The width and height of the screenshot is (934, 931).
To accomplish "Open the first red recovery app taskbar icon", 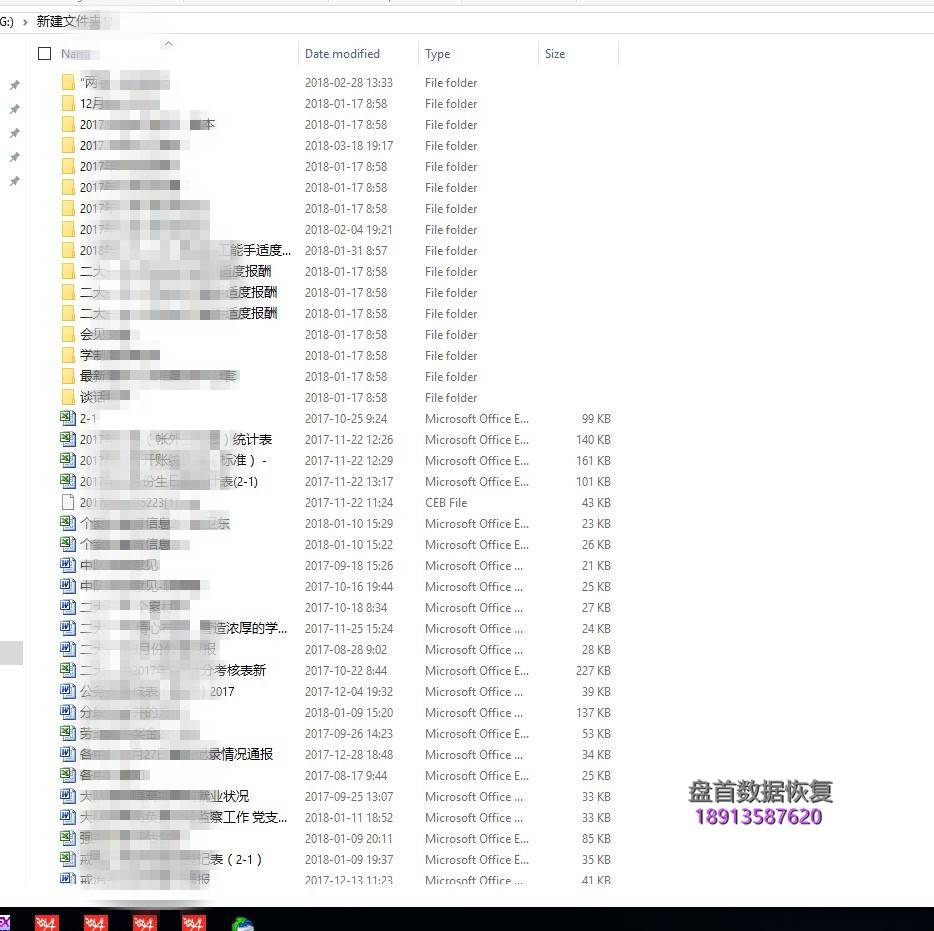I will (x=45, y=924).
